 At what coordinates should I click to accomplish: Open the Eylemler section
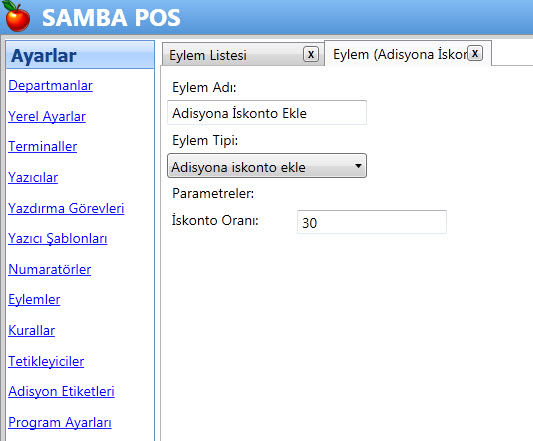click(x=34, y=300)
